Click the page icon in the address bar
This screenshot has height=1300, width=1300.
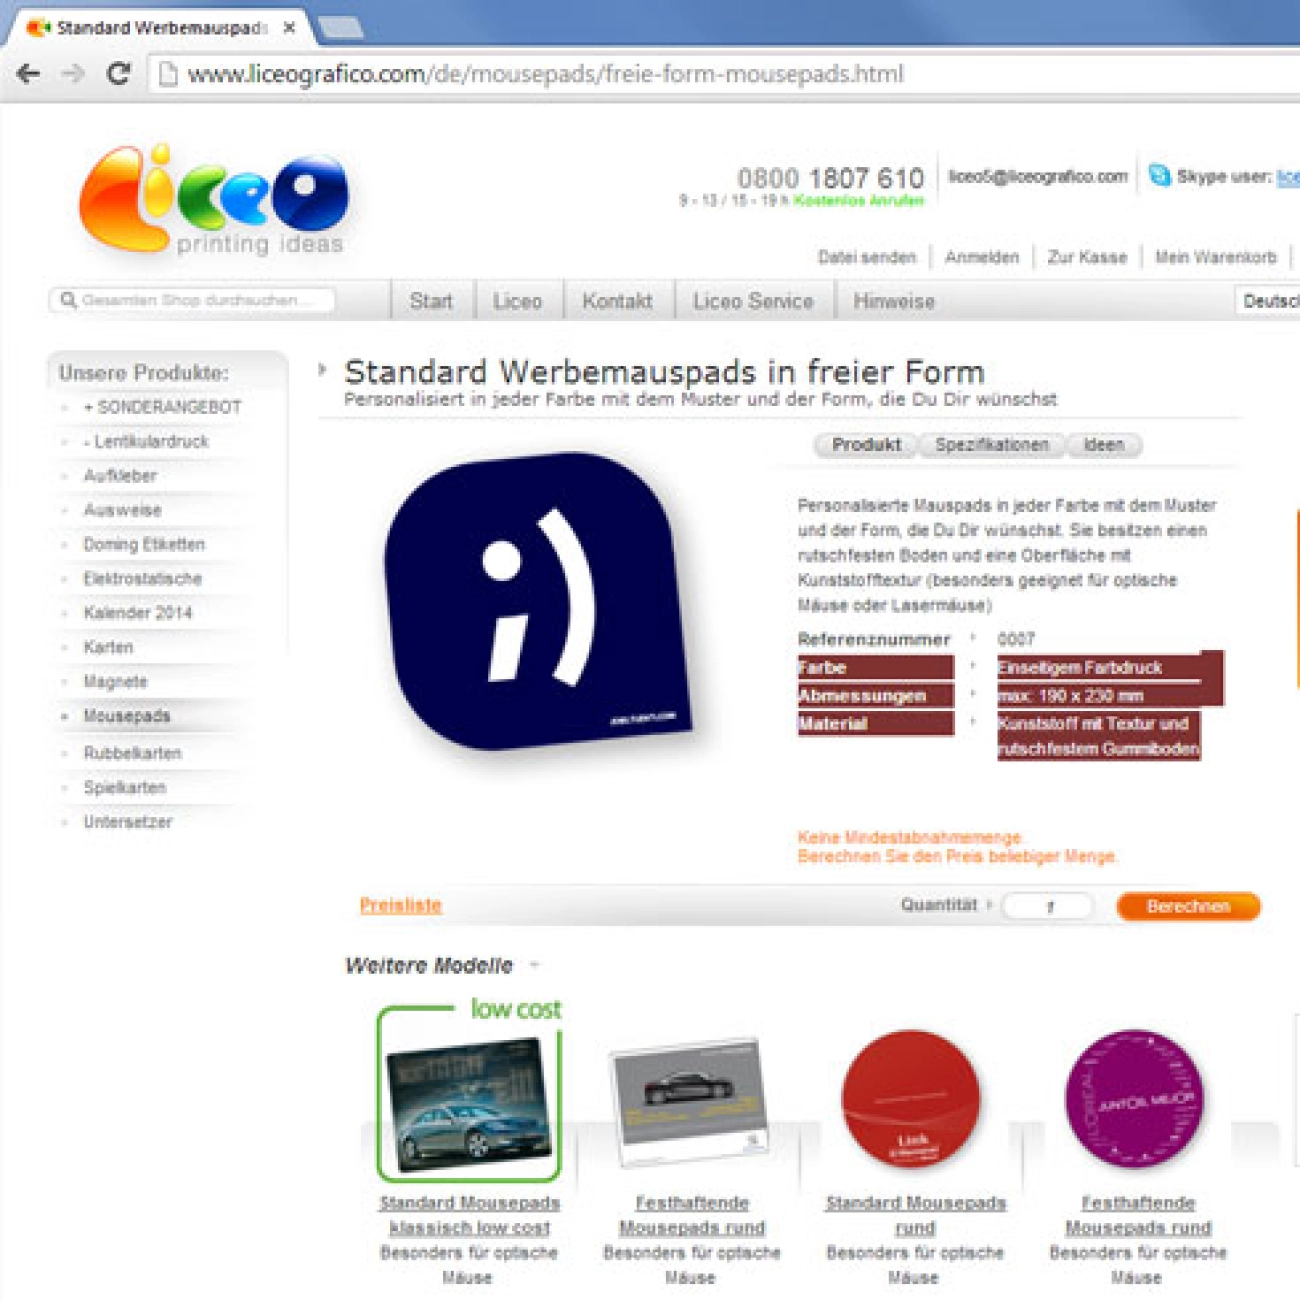coord(168,73)
